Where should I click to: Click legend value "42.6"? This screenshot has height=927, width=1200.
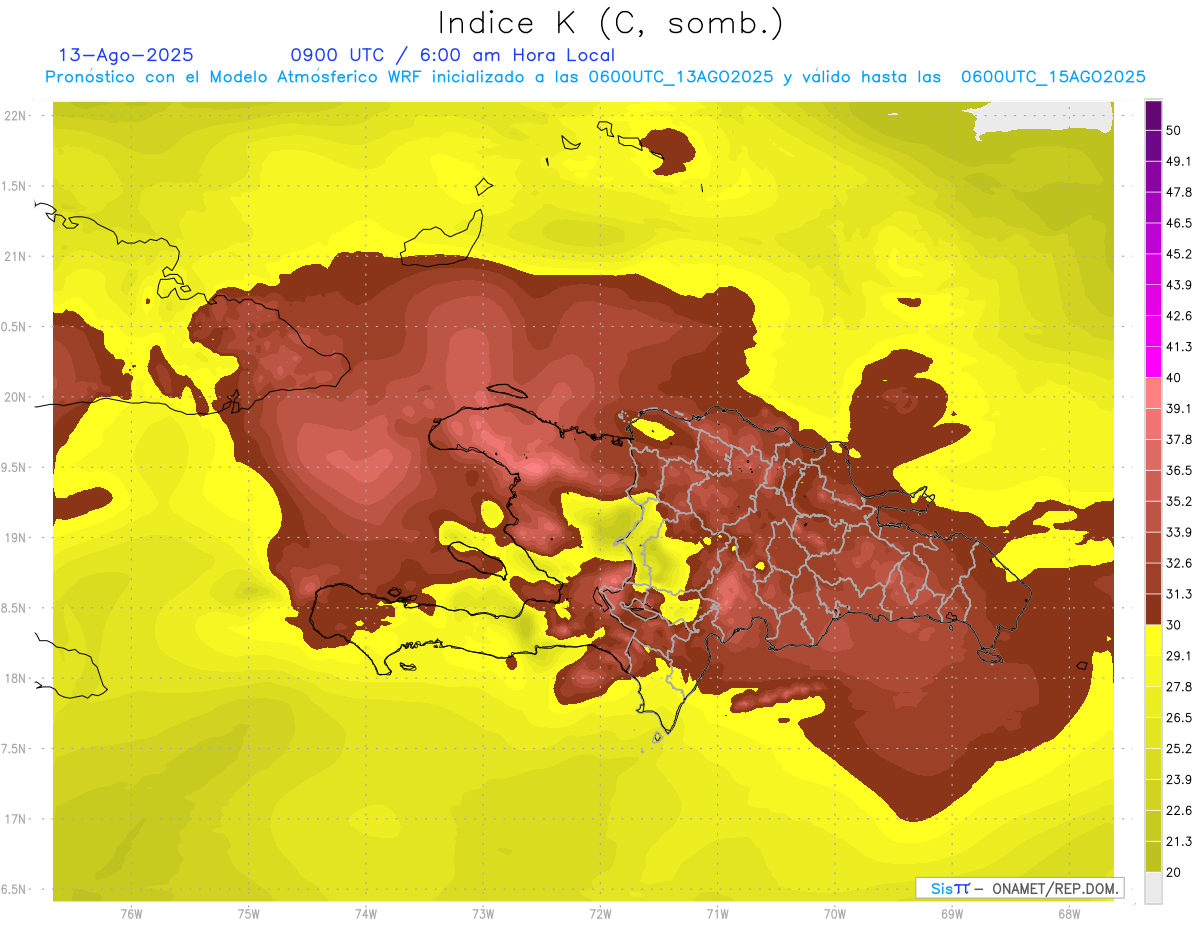coord(1179,316)
